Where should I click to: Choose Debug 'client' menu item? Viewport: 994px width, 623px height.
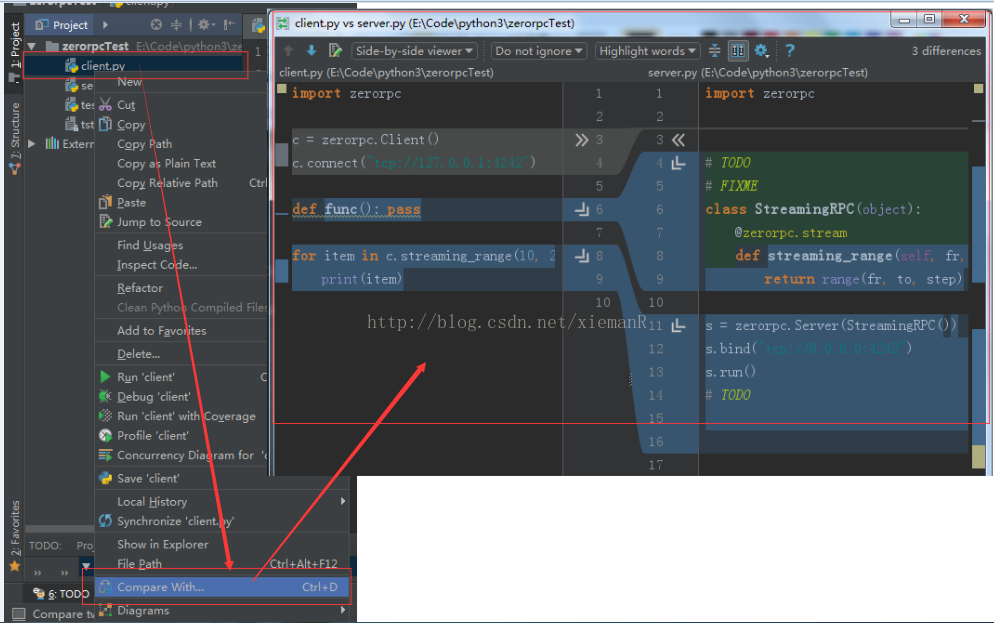point(181,397)
